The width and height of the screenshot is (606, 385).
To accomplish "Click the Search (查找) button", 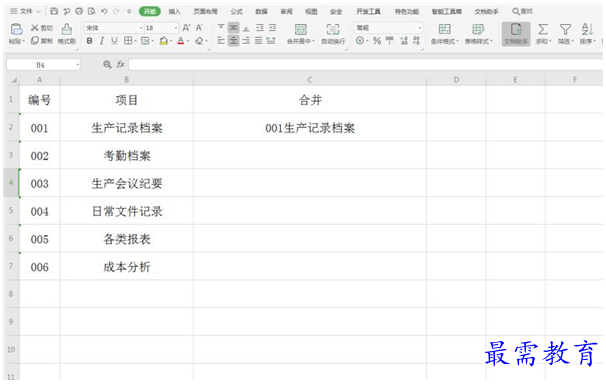I will point(523,12).
